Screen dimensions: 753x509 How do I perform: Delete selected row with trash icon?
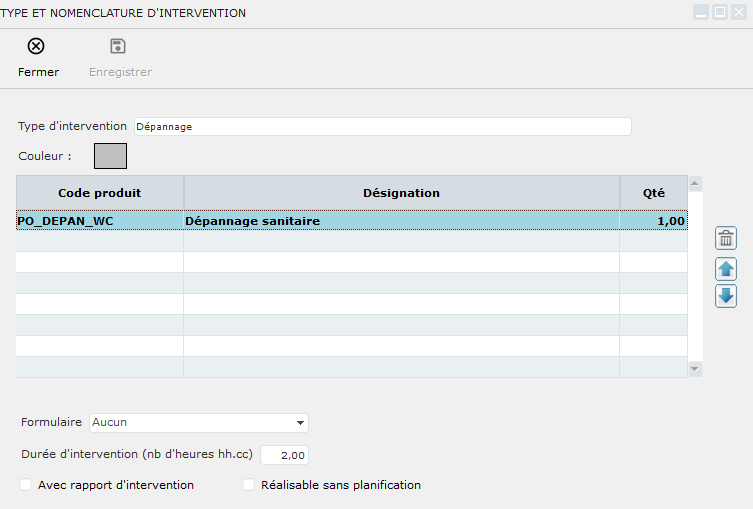727,238
